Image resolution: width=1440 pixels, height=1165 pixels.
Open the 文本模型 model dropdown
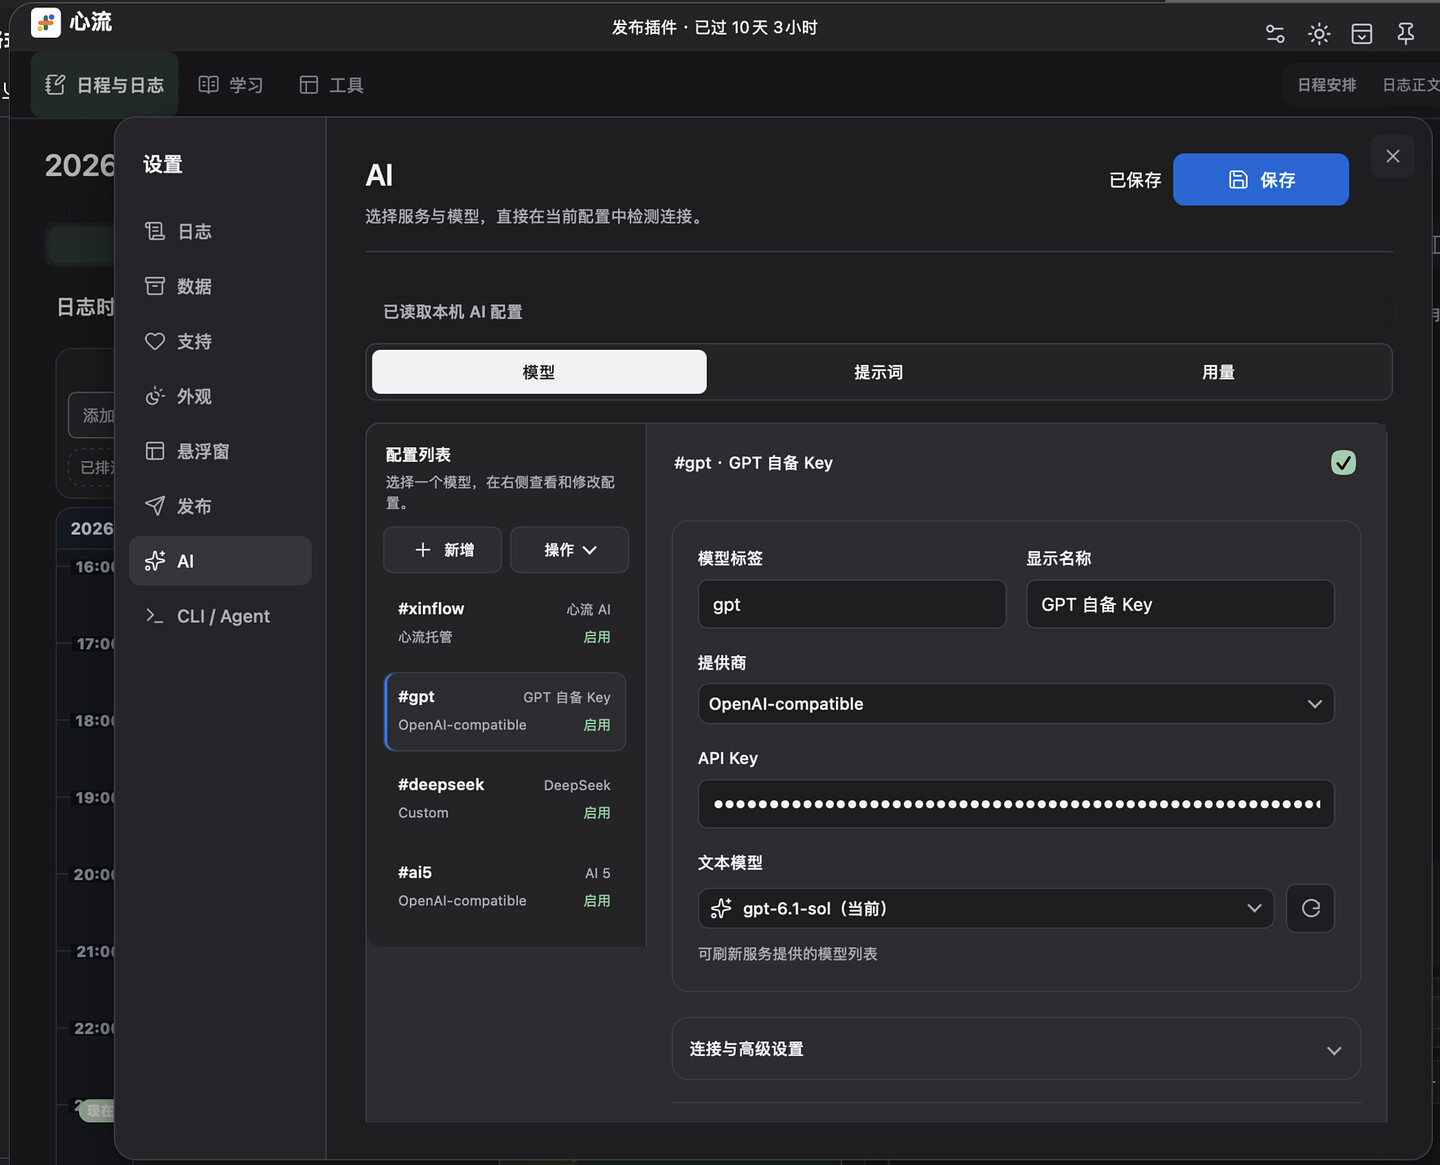(985, 908)
